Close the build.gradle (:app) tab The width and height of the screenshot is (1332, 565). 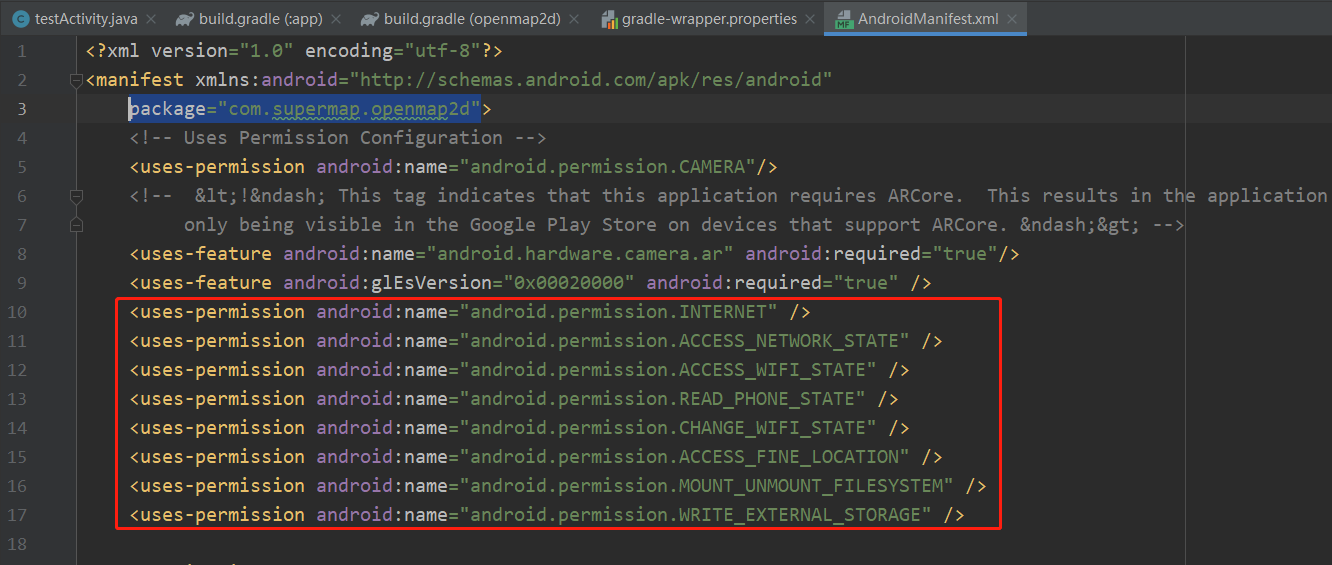pos(335,19)
